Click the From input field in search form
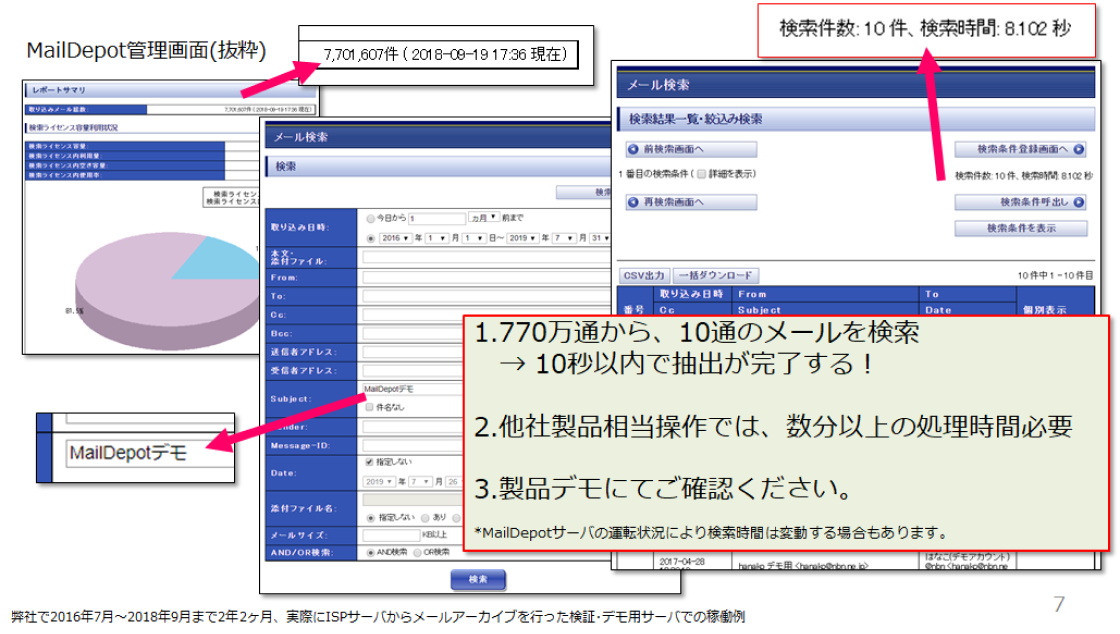 [486, 277]
